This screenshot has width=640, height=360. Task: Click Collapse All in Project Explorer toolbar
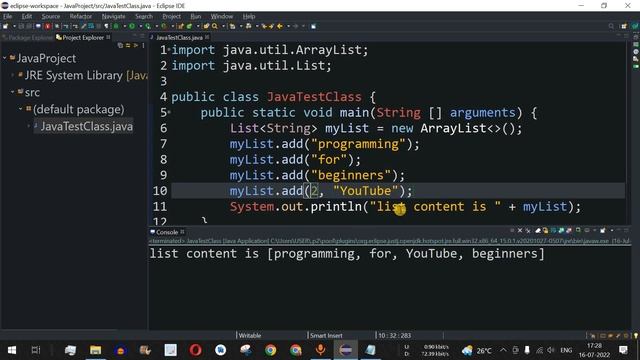pyautogui.click(x=120, y=45)
